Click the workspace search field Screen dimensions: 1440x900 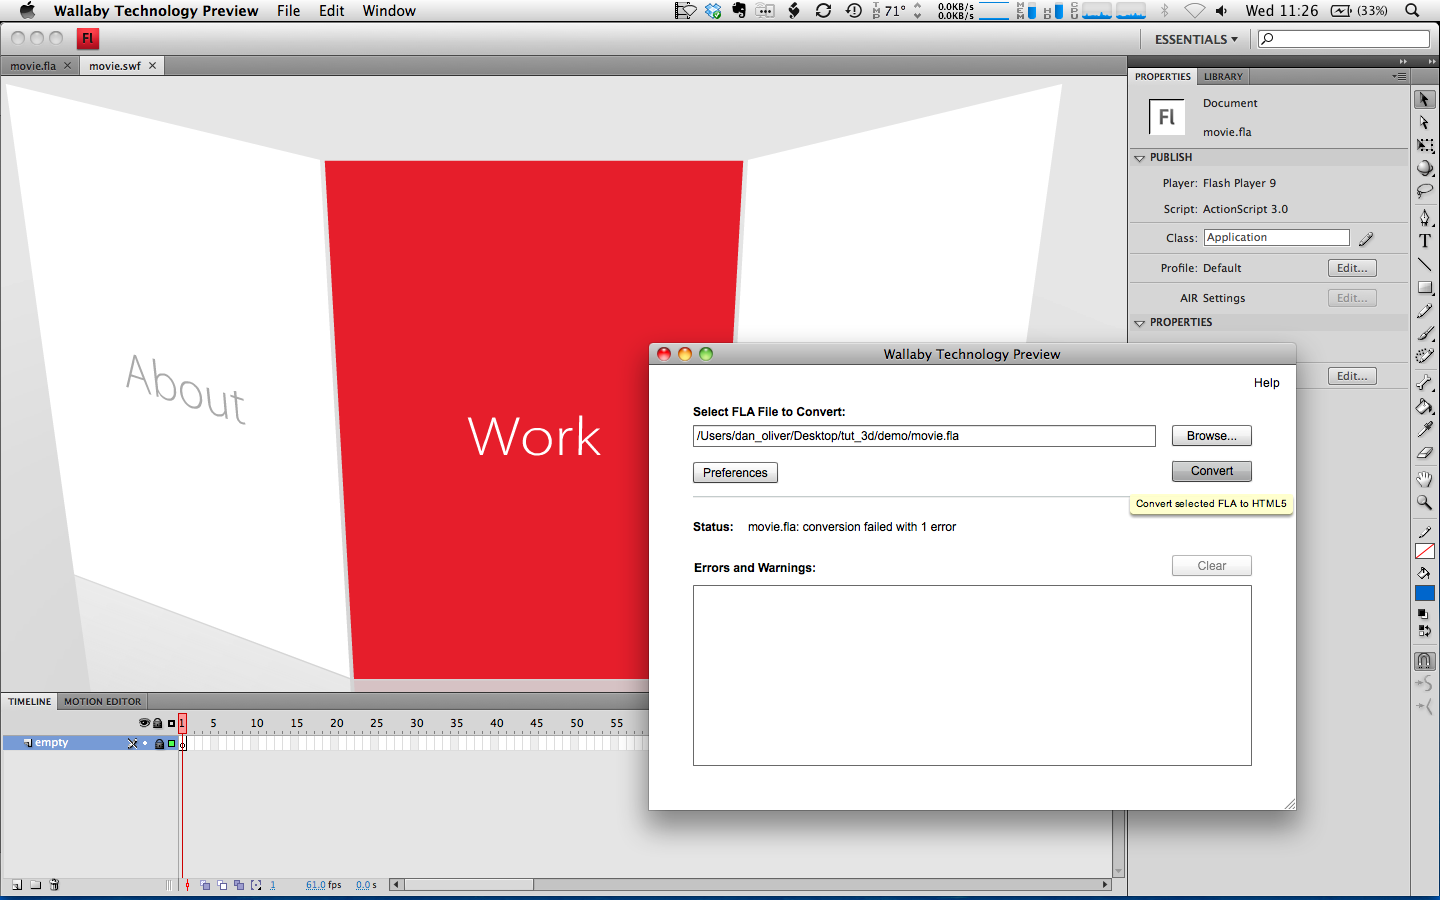tap(1344, 39)
